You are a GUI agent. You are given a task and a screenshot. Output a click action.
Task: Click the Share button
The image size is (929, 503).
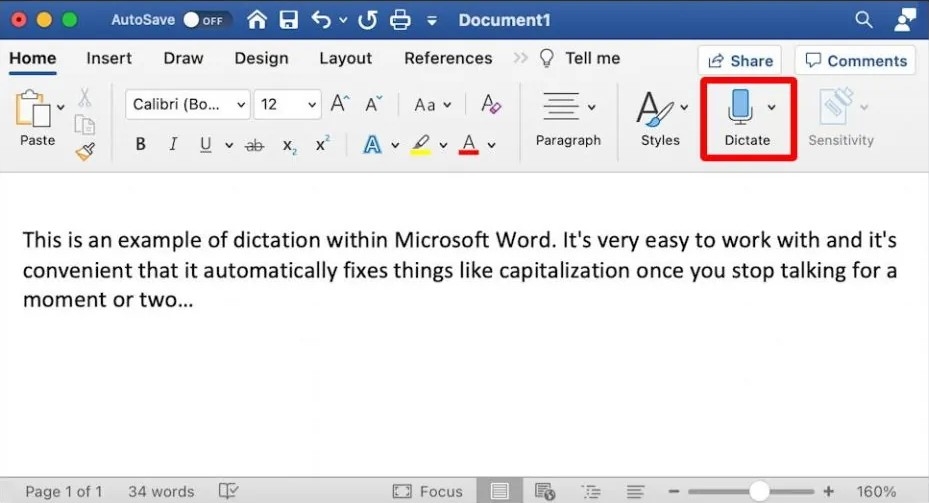[740, 60]
